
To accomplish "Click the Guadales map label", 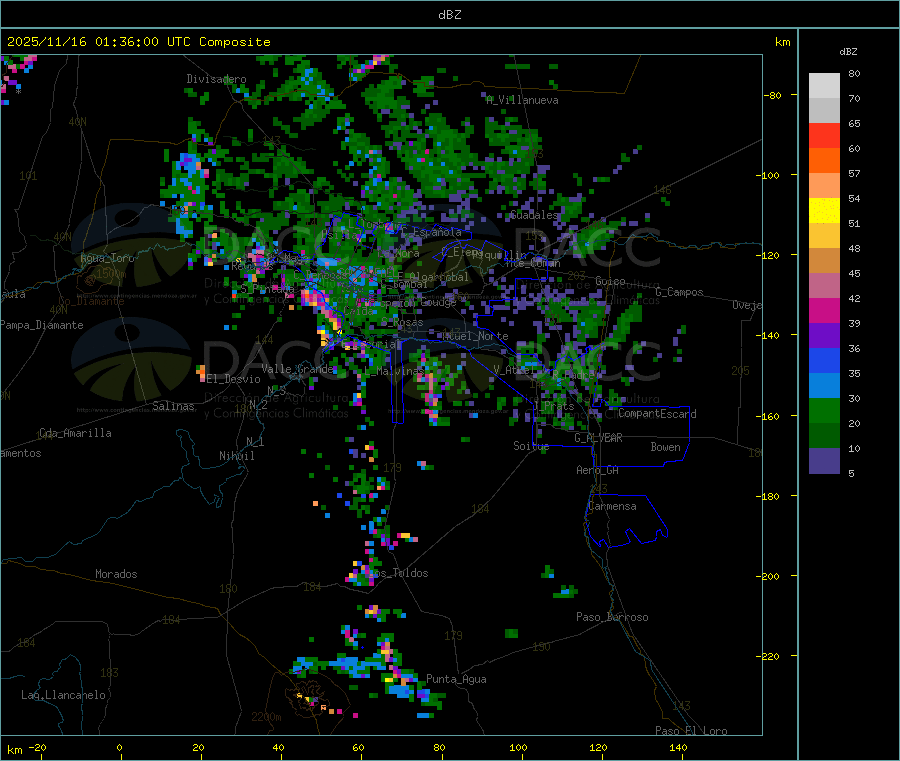I will pyautogui.click(x=534, y=215).
